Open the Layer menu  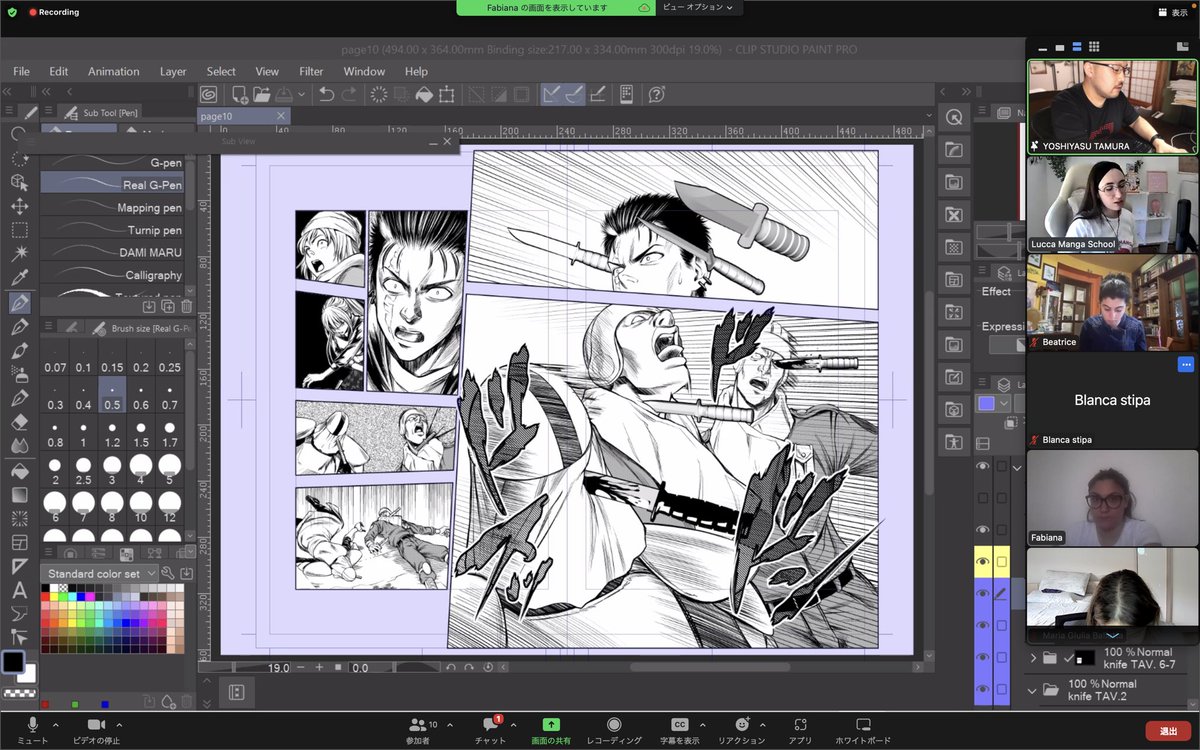click(x=173, y=71)
